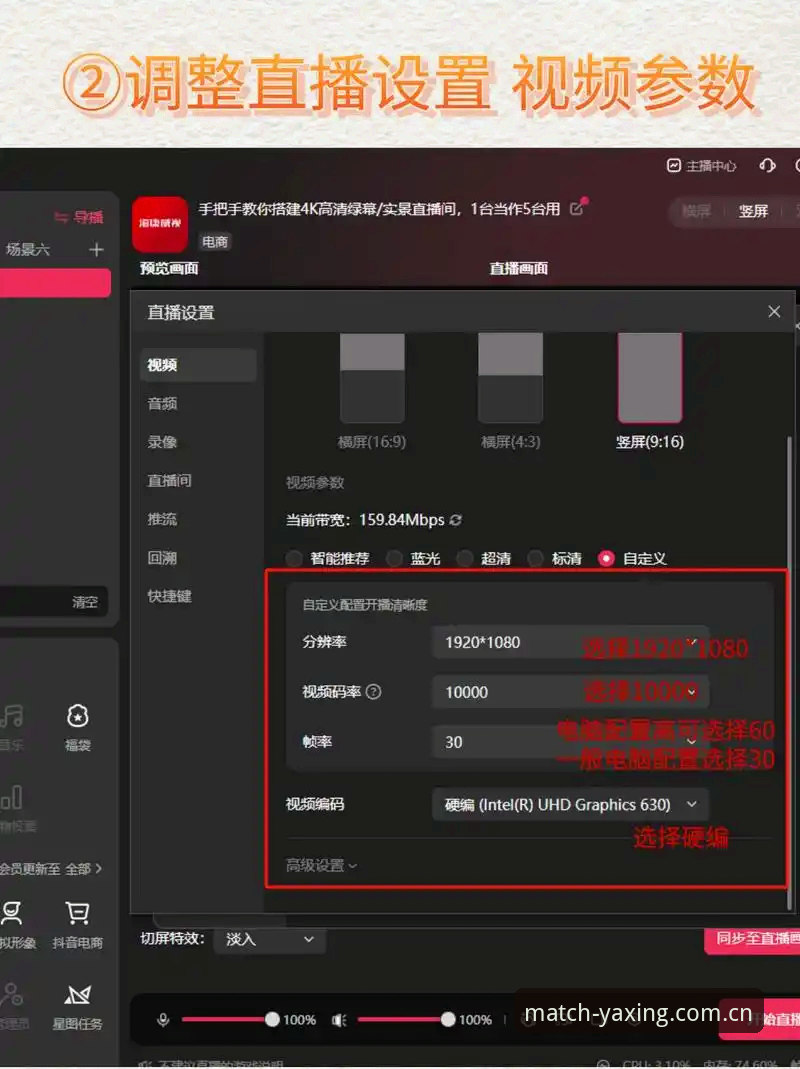Click the 清空 button
The height and width of the screenshot is (1069, 800).
[85, 602]
